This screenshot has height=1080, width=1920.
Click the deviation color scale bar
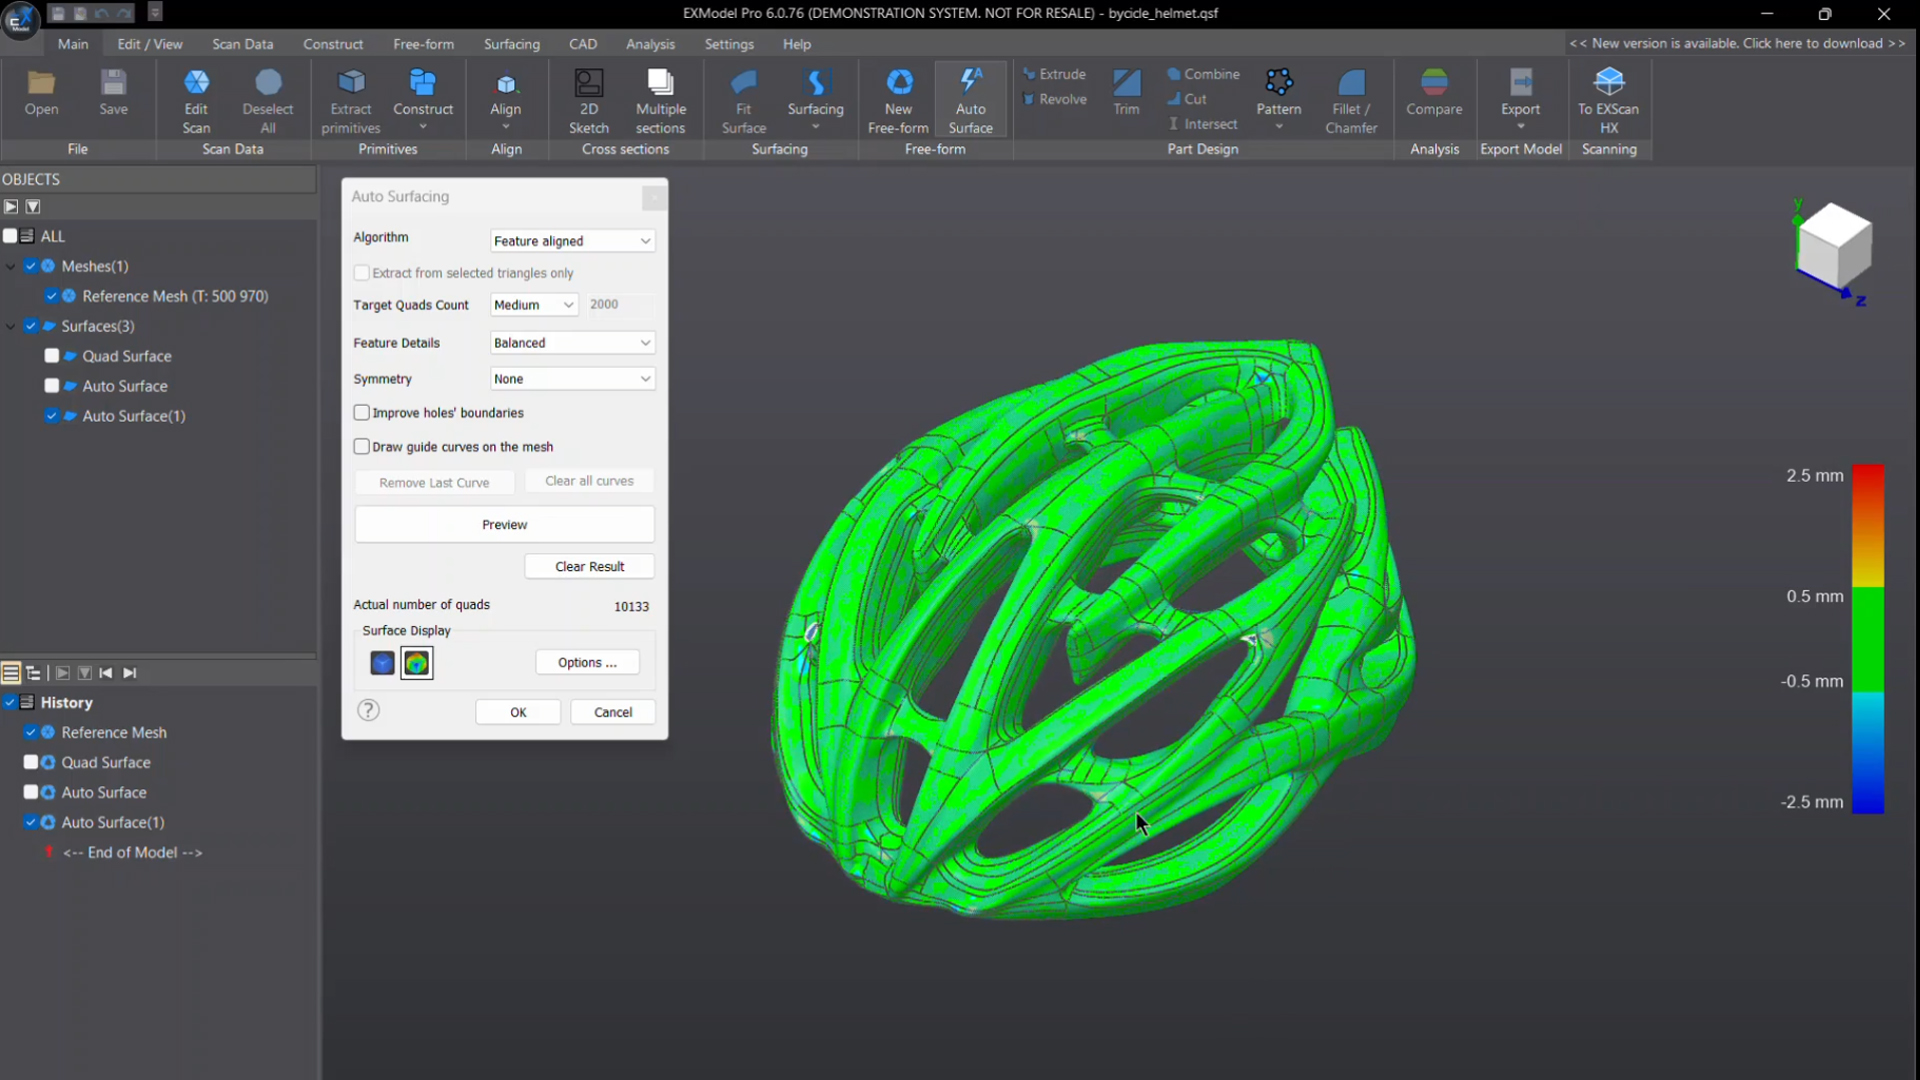tap(1867, 638)
